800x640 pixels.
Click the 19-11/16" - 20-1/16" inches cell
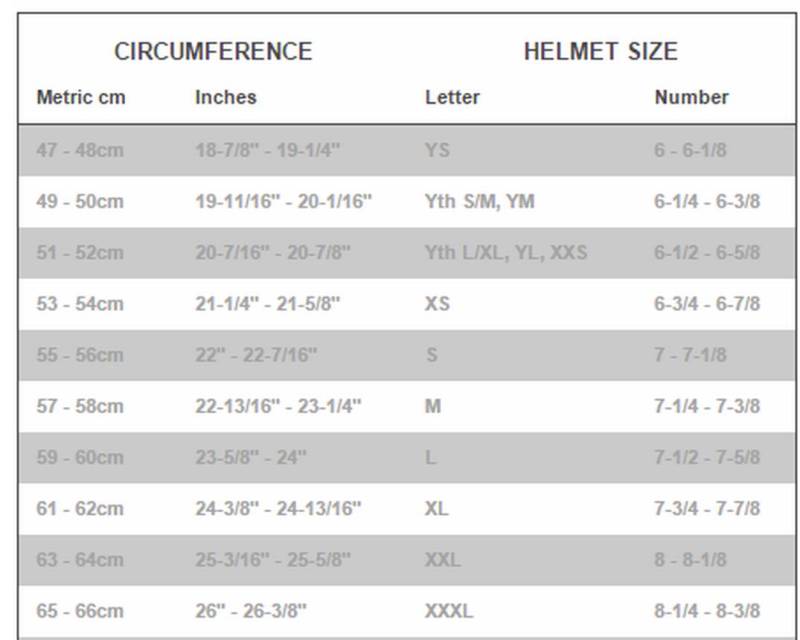(283, 202)
